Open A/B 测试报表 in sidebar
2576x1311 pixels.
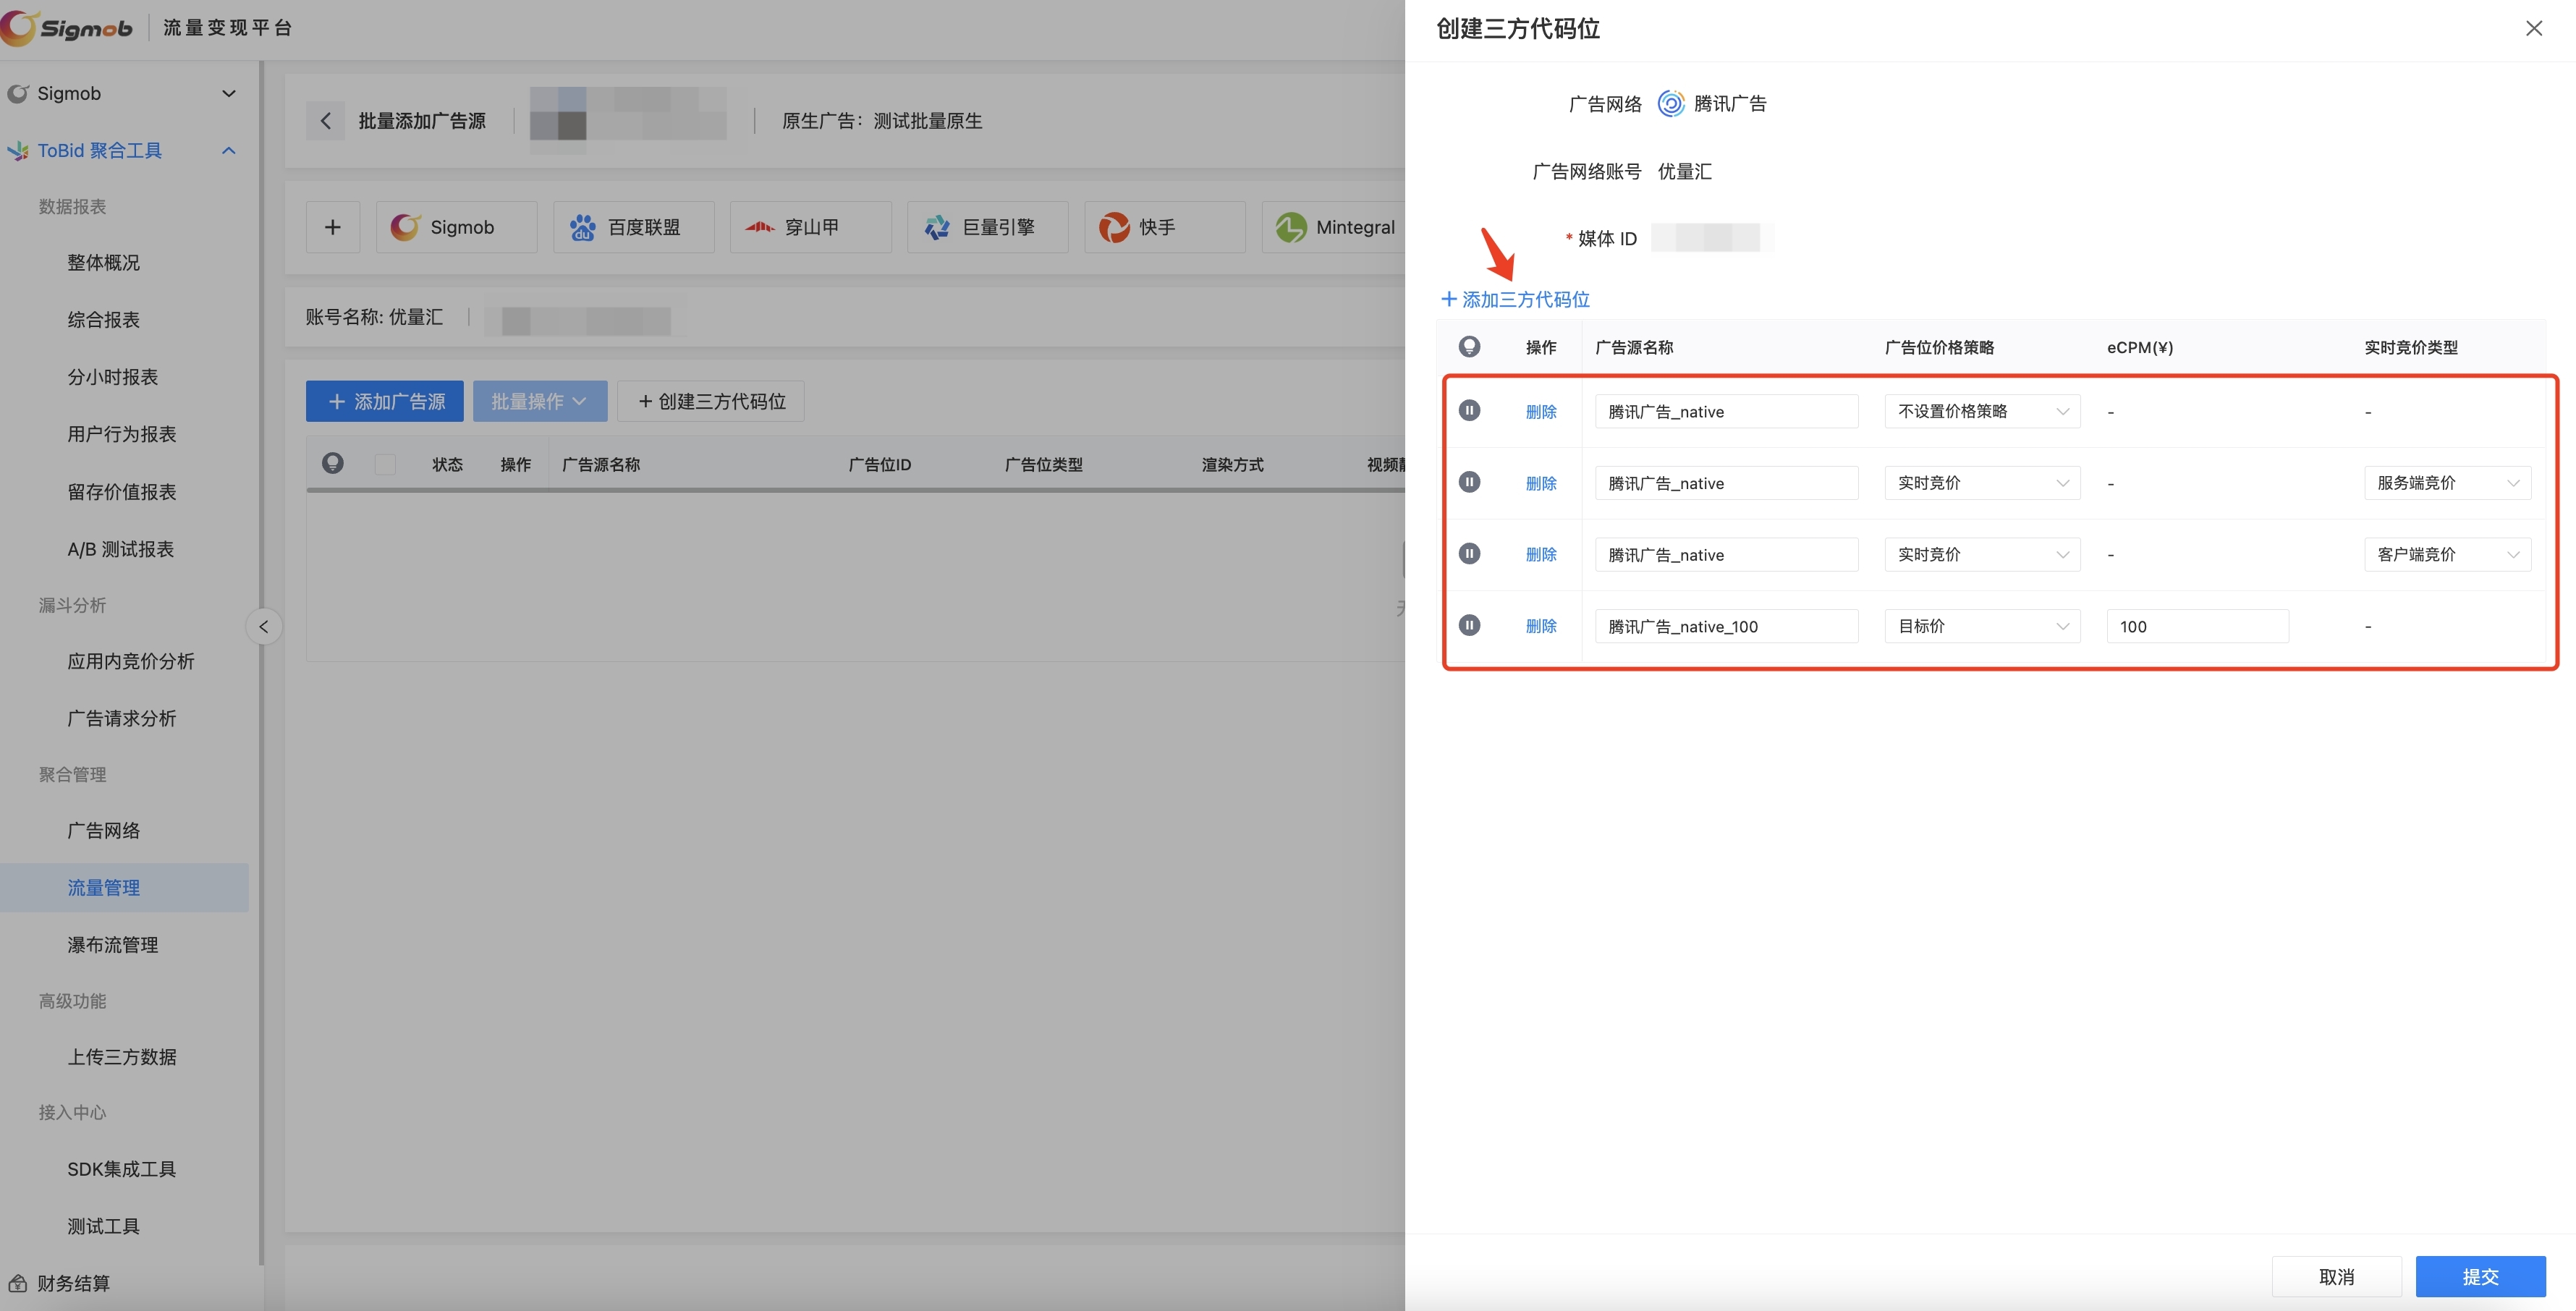click(x=121, y=549)
